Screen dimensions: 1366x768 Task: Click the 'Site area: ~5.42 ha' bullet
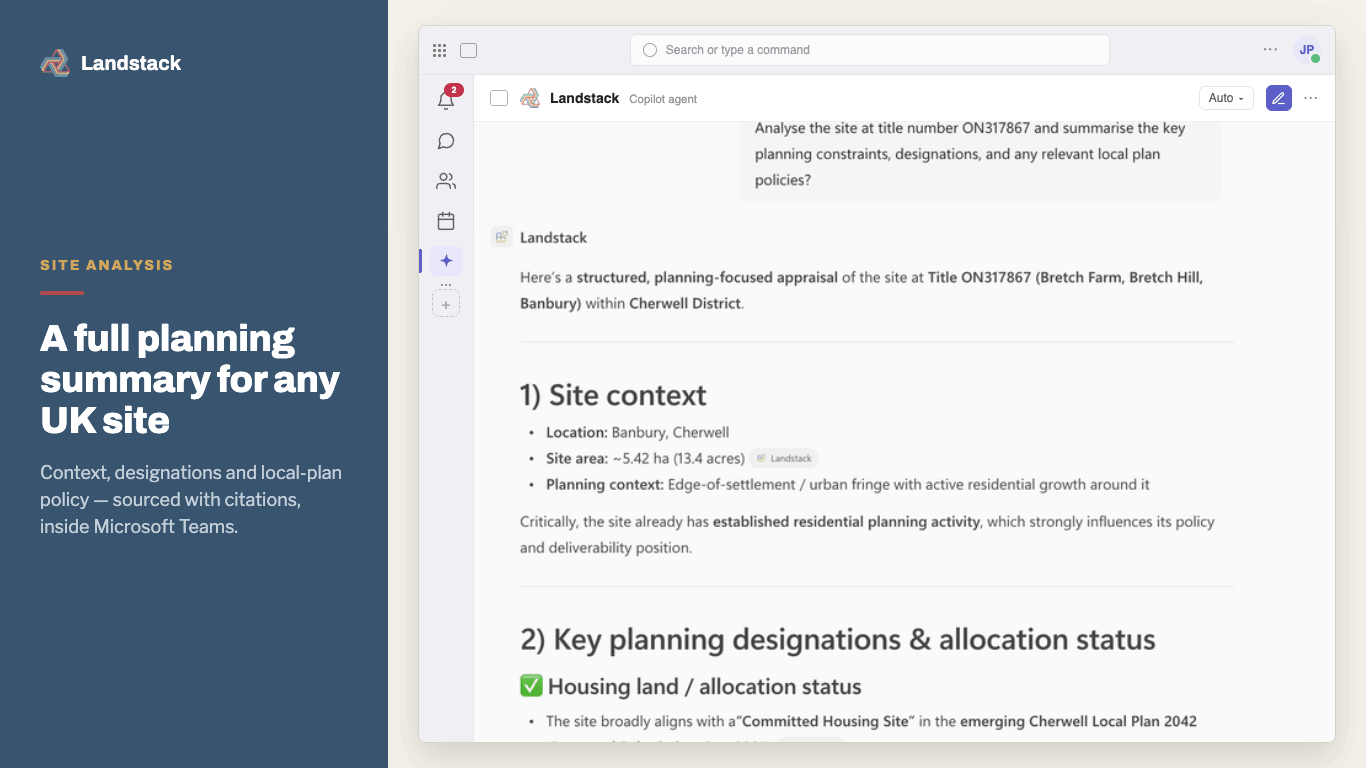[x=645, y=458]
